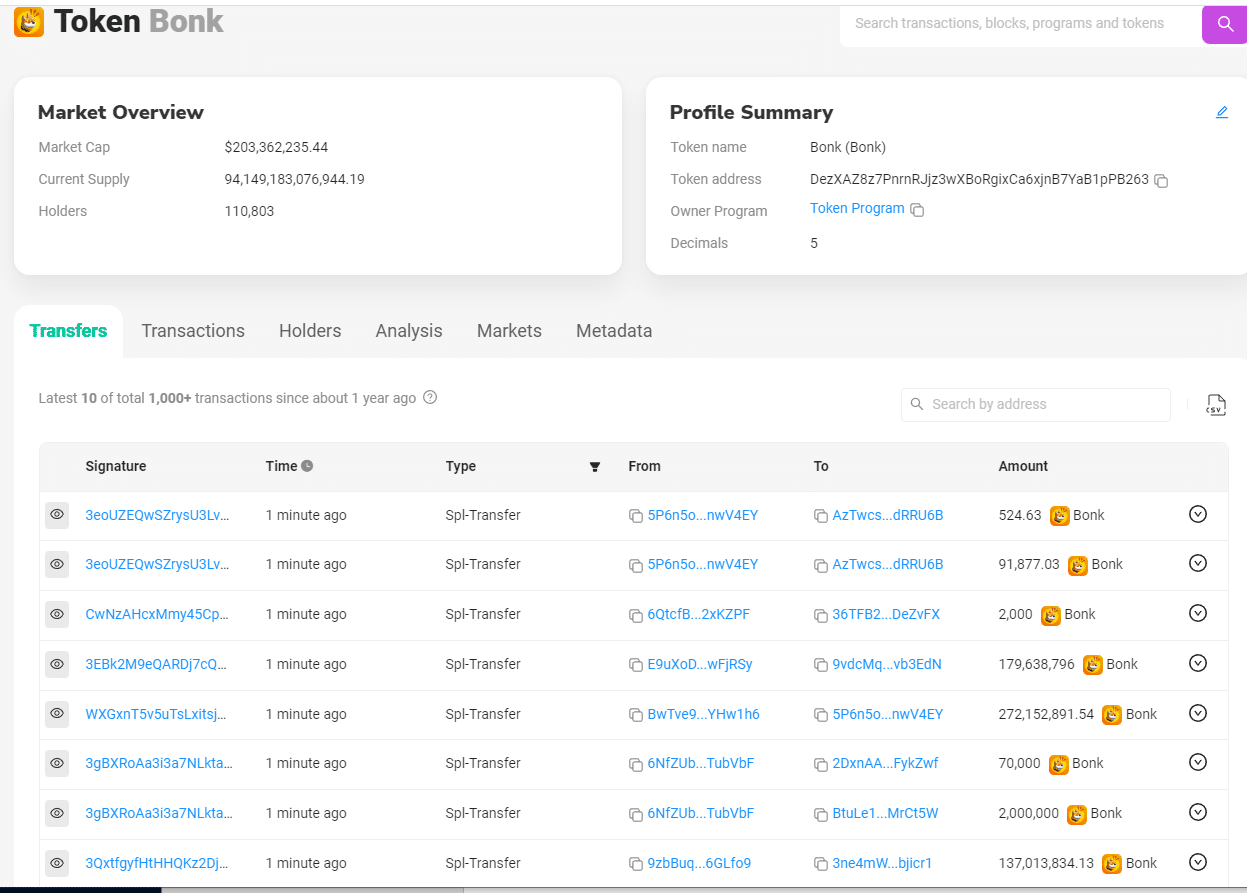Export transfers using the CSV icon
This screenshot has width=1247, height=893.
coord(1215,405)
